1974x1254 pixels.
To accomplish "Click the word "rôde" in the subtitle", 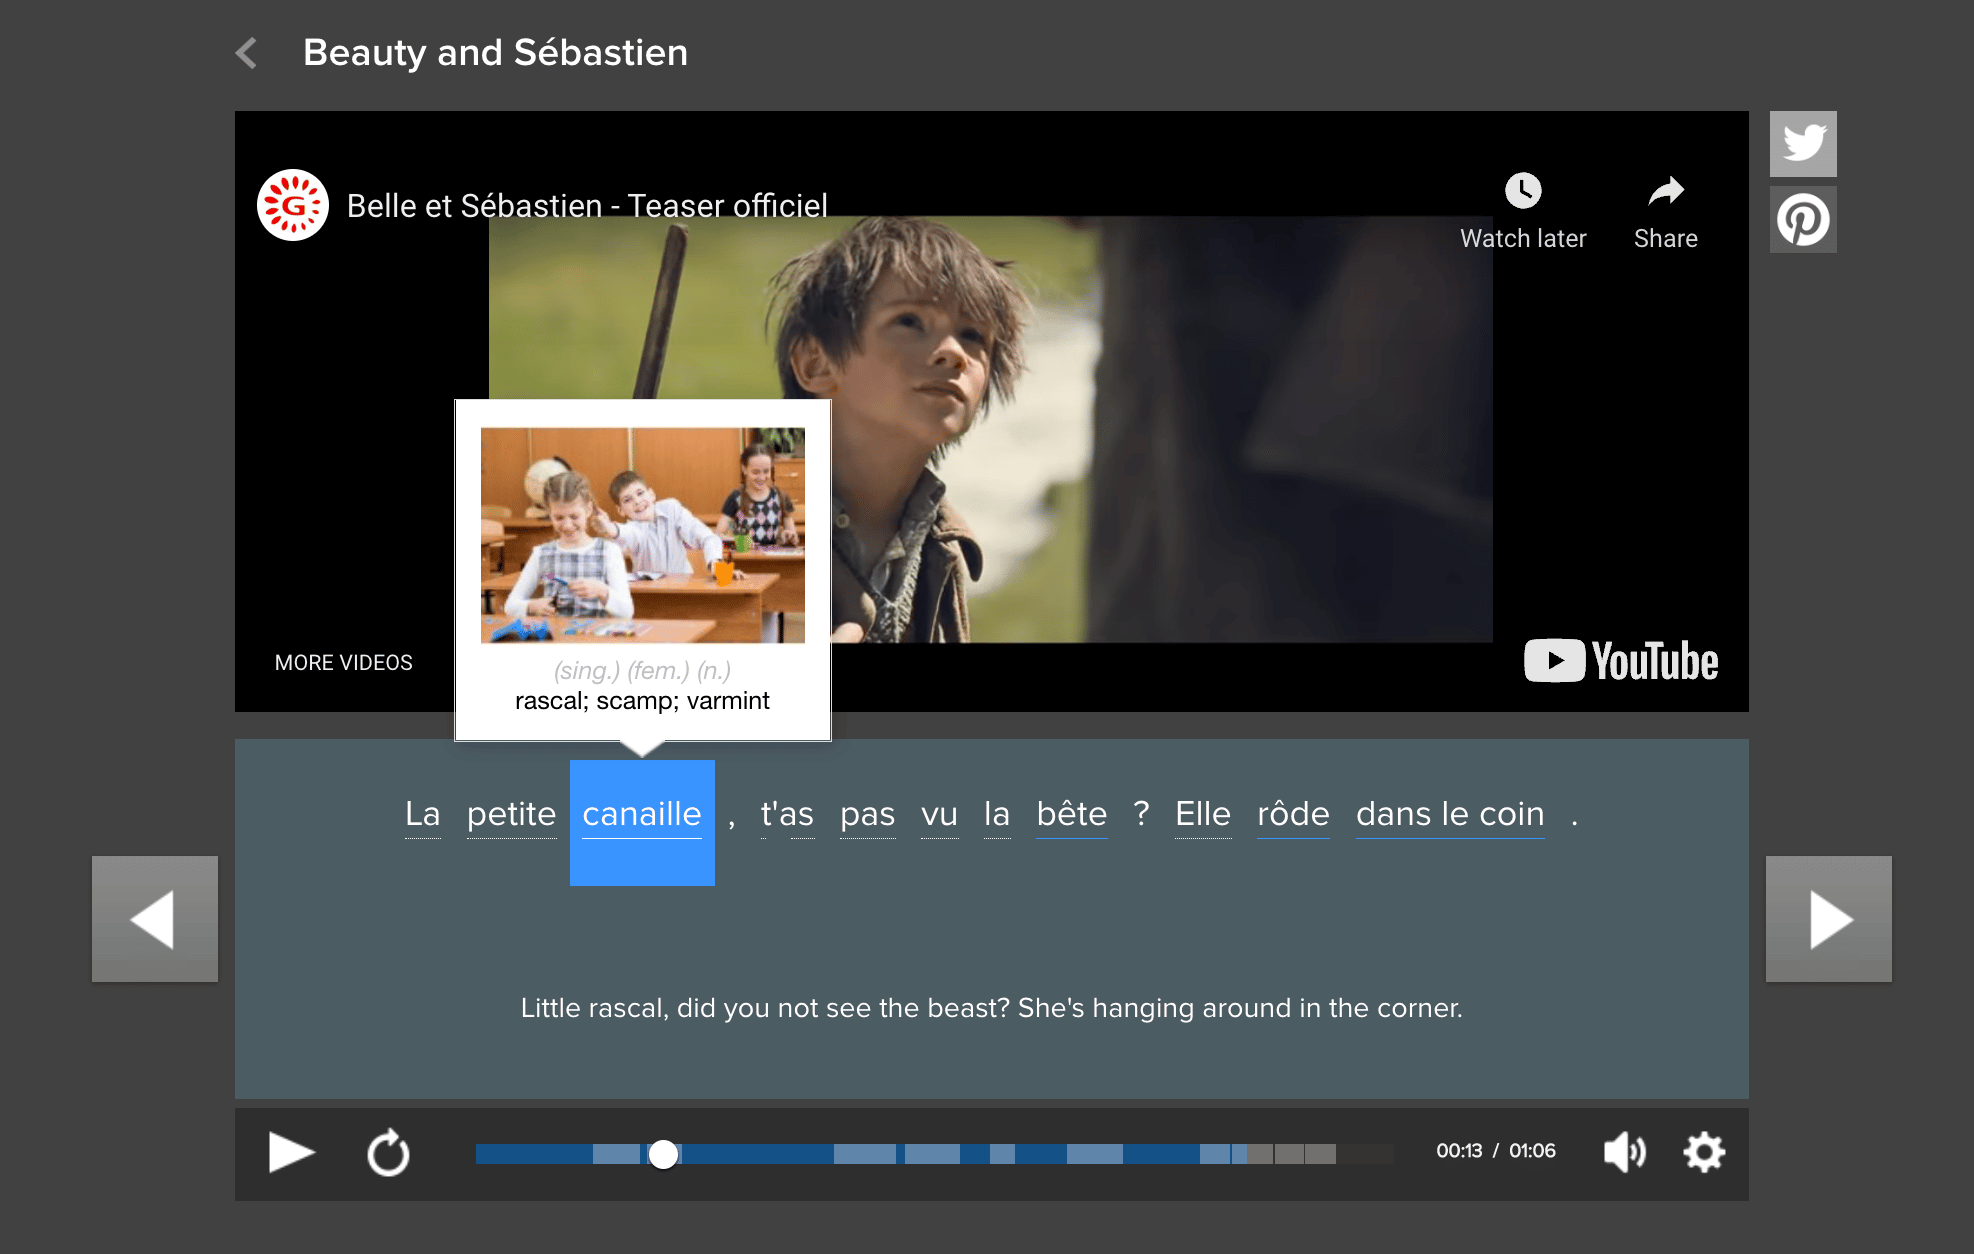I will click(1292, 814).
